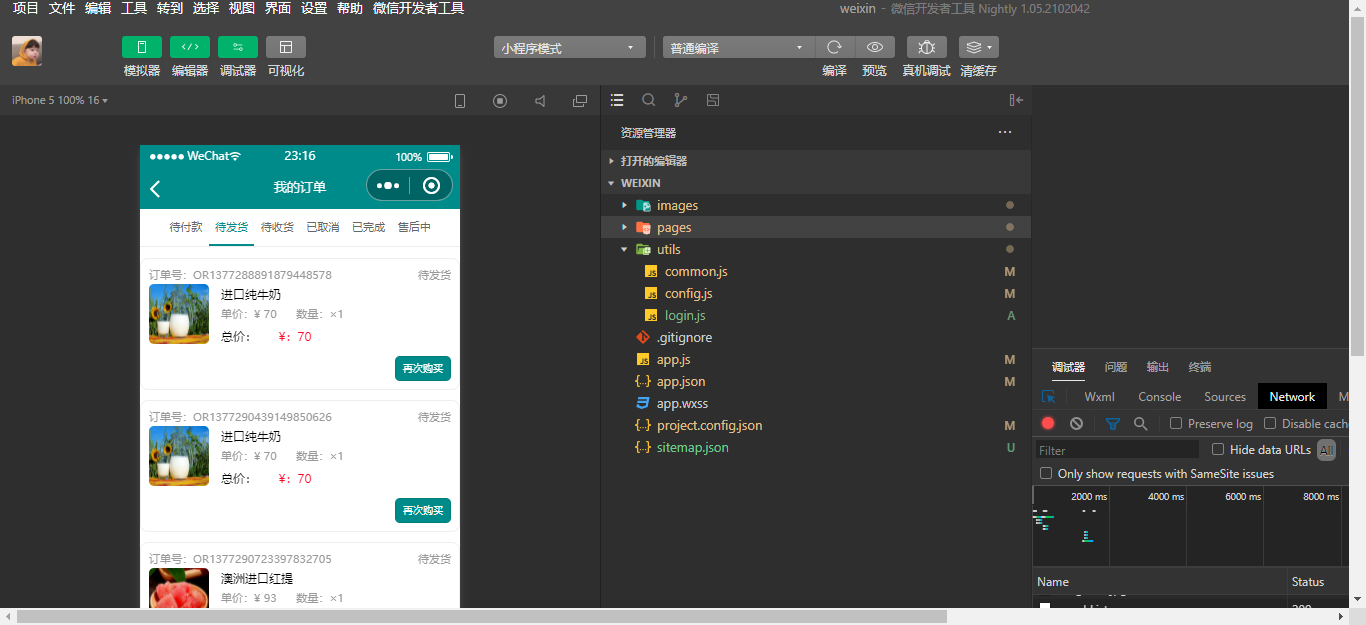This screenshot has width=1366, height=625.
Task: Check Hide data URLs option
Action: coord(1218,450)
